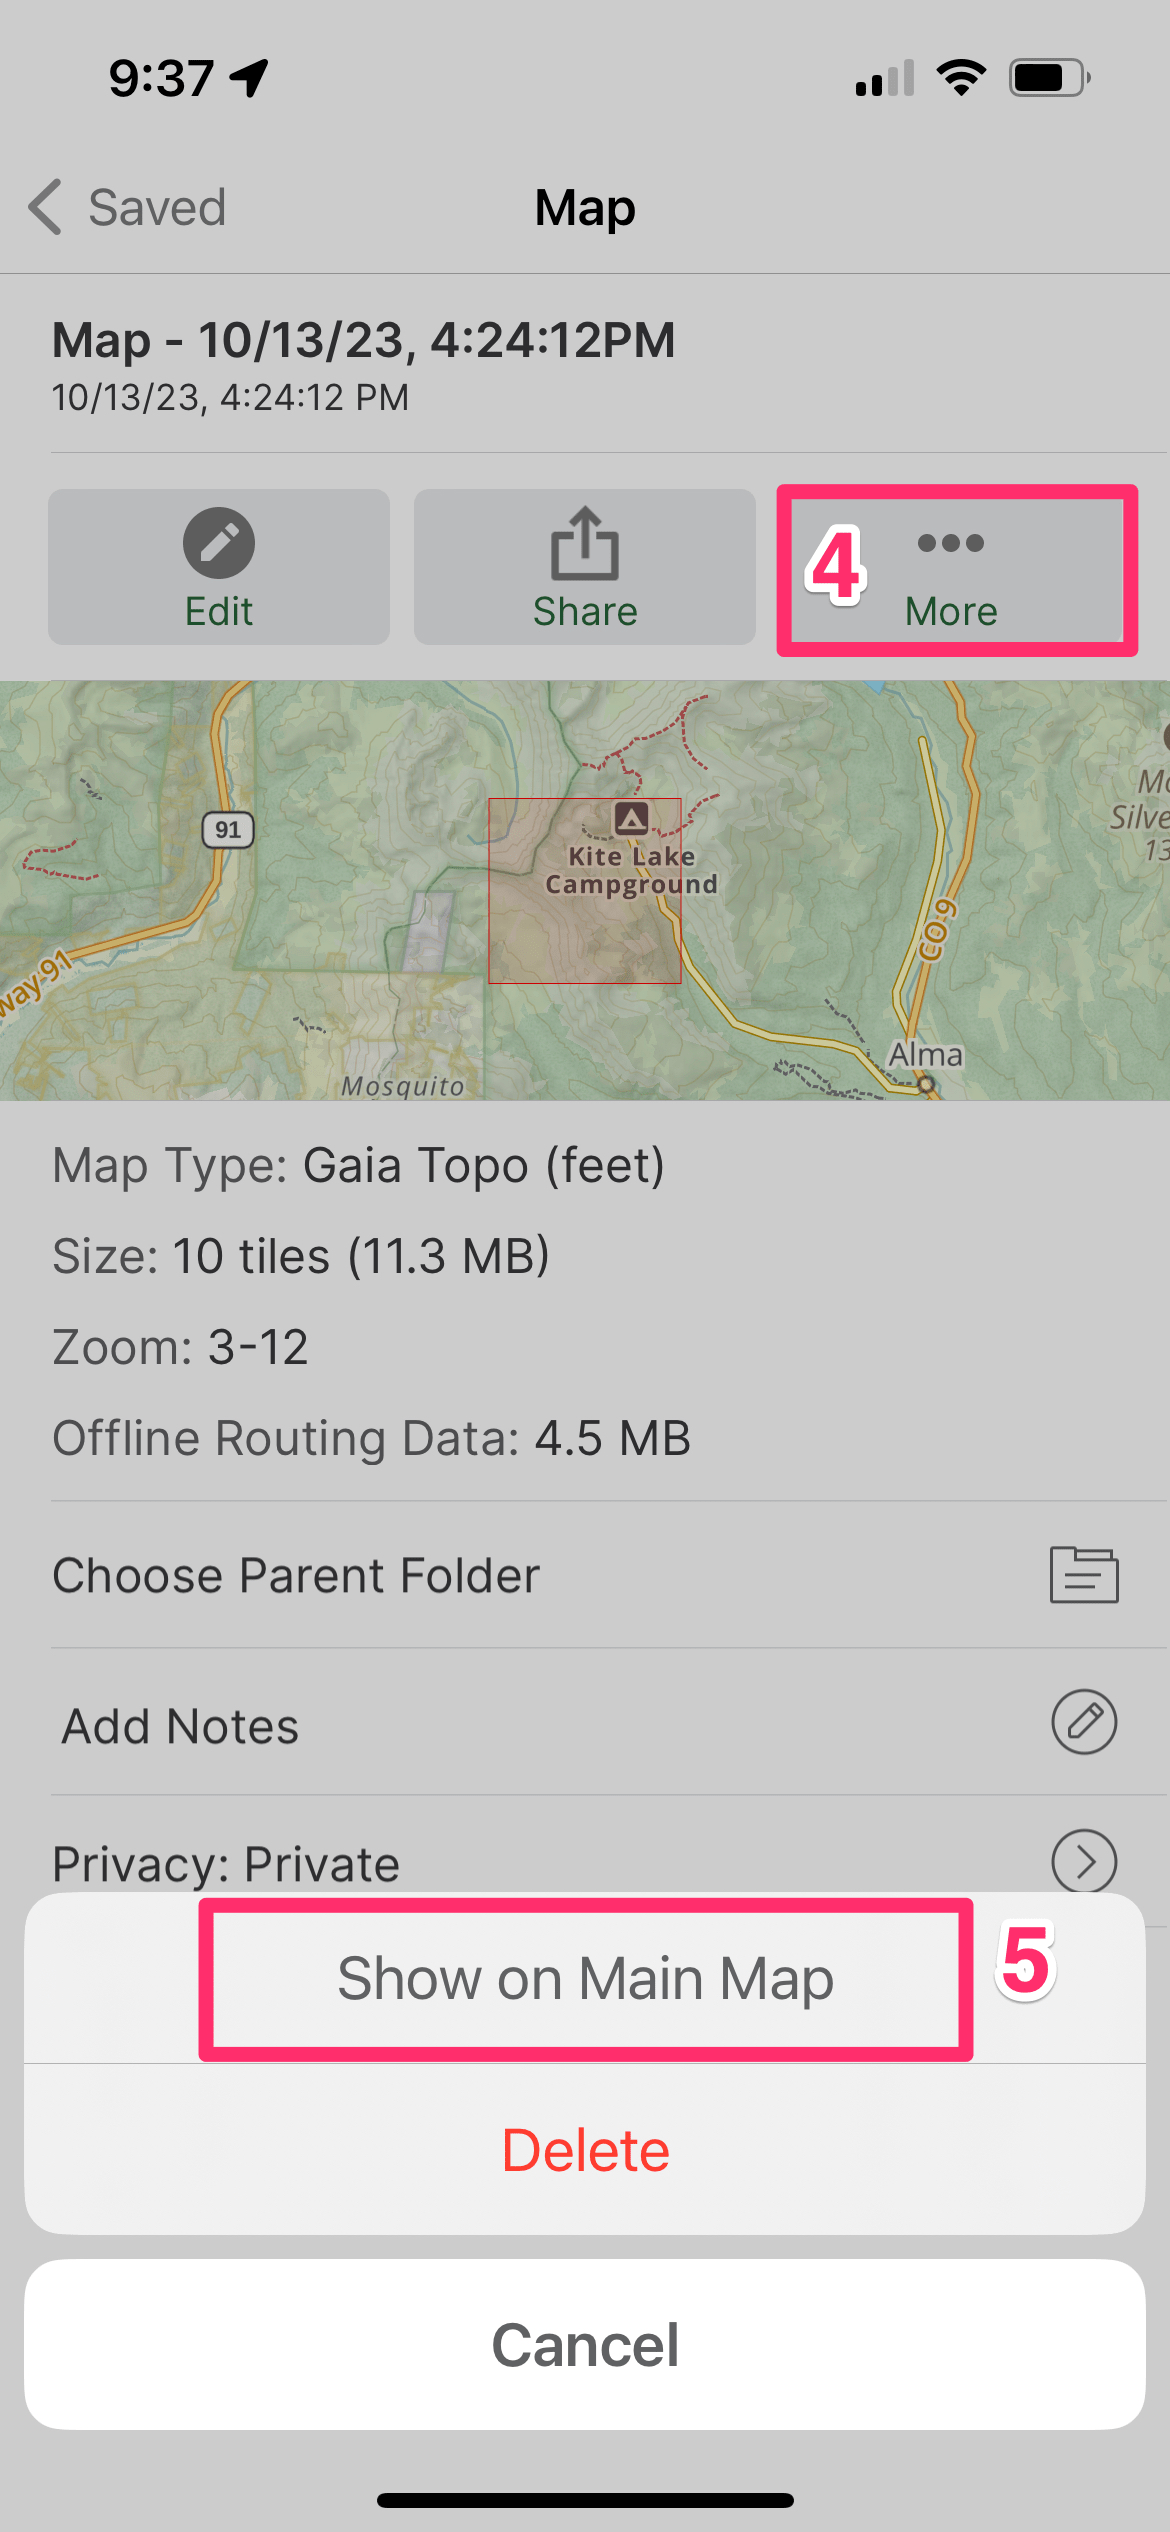Screen dimensions: 1170x2532
Task: Open the Privacy: Private setting row
Action: (226, 1862)
